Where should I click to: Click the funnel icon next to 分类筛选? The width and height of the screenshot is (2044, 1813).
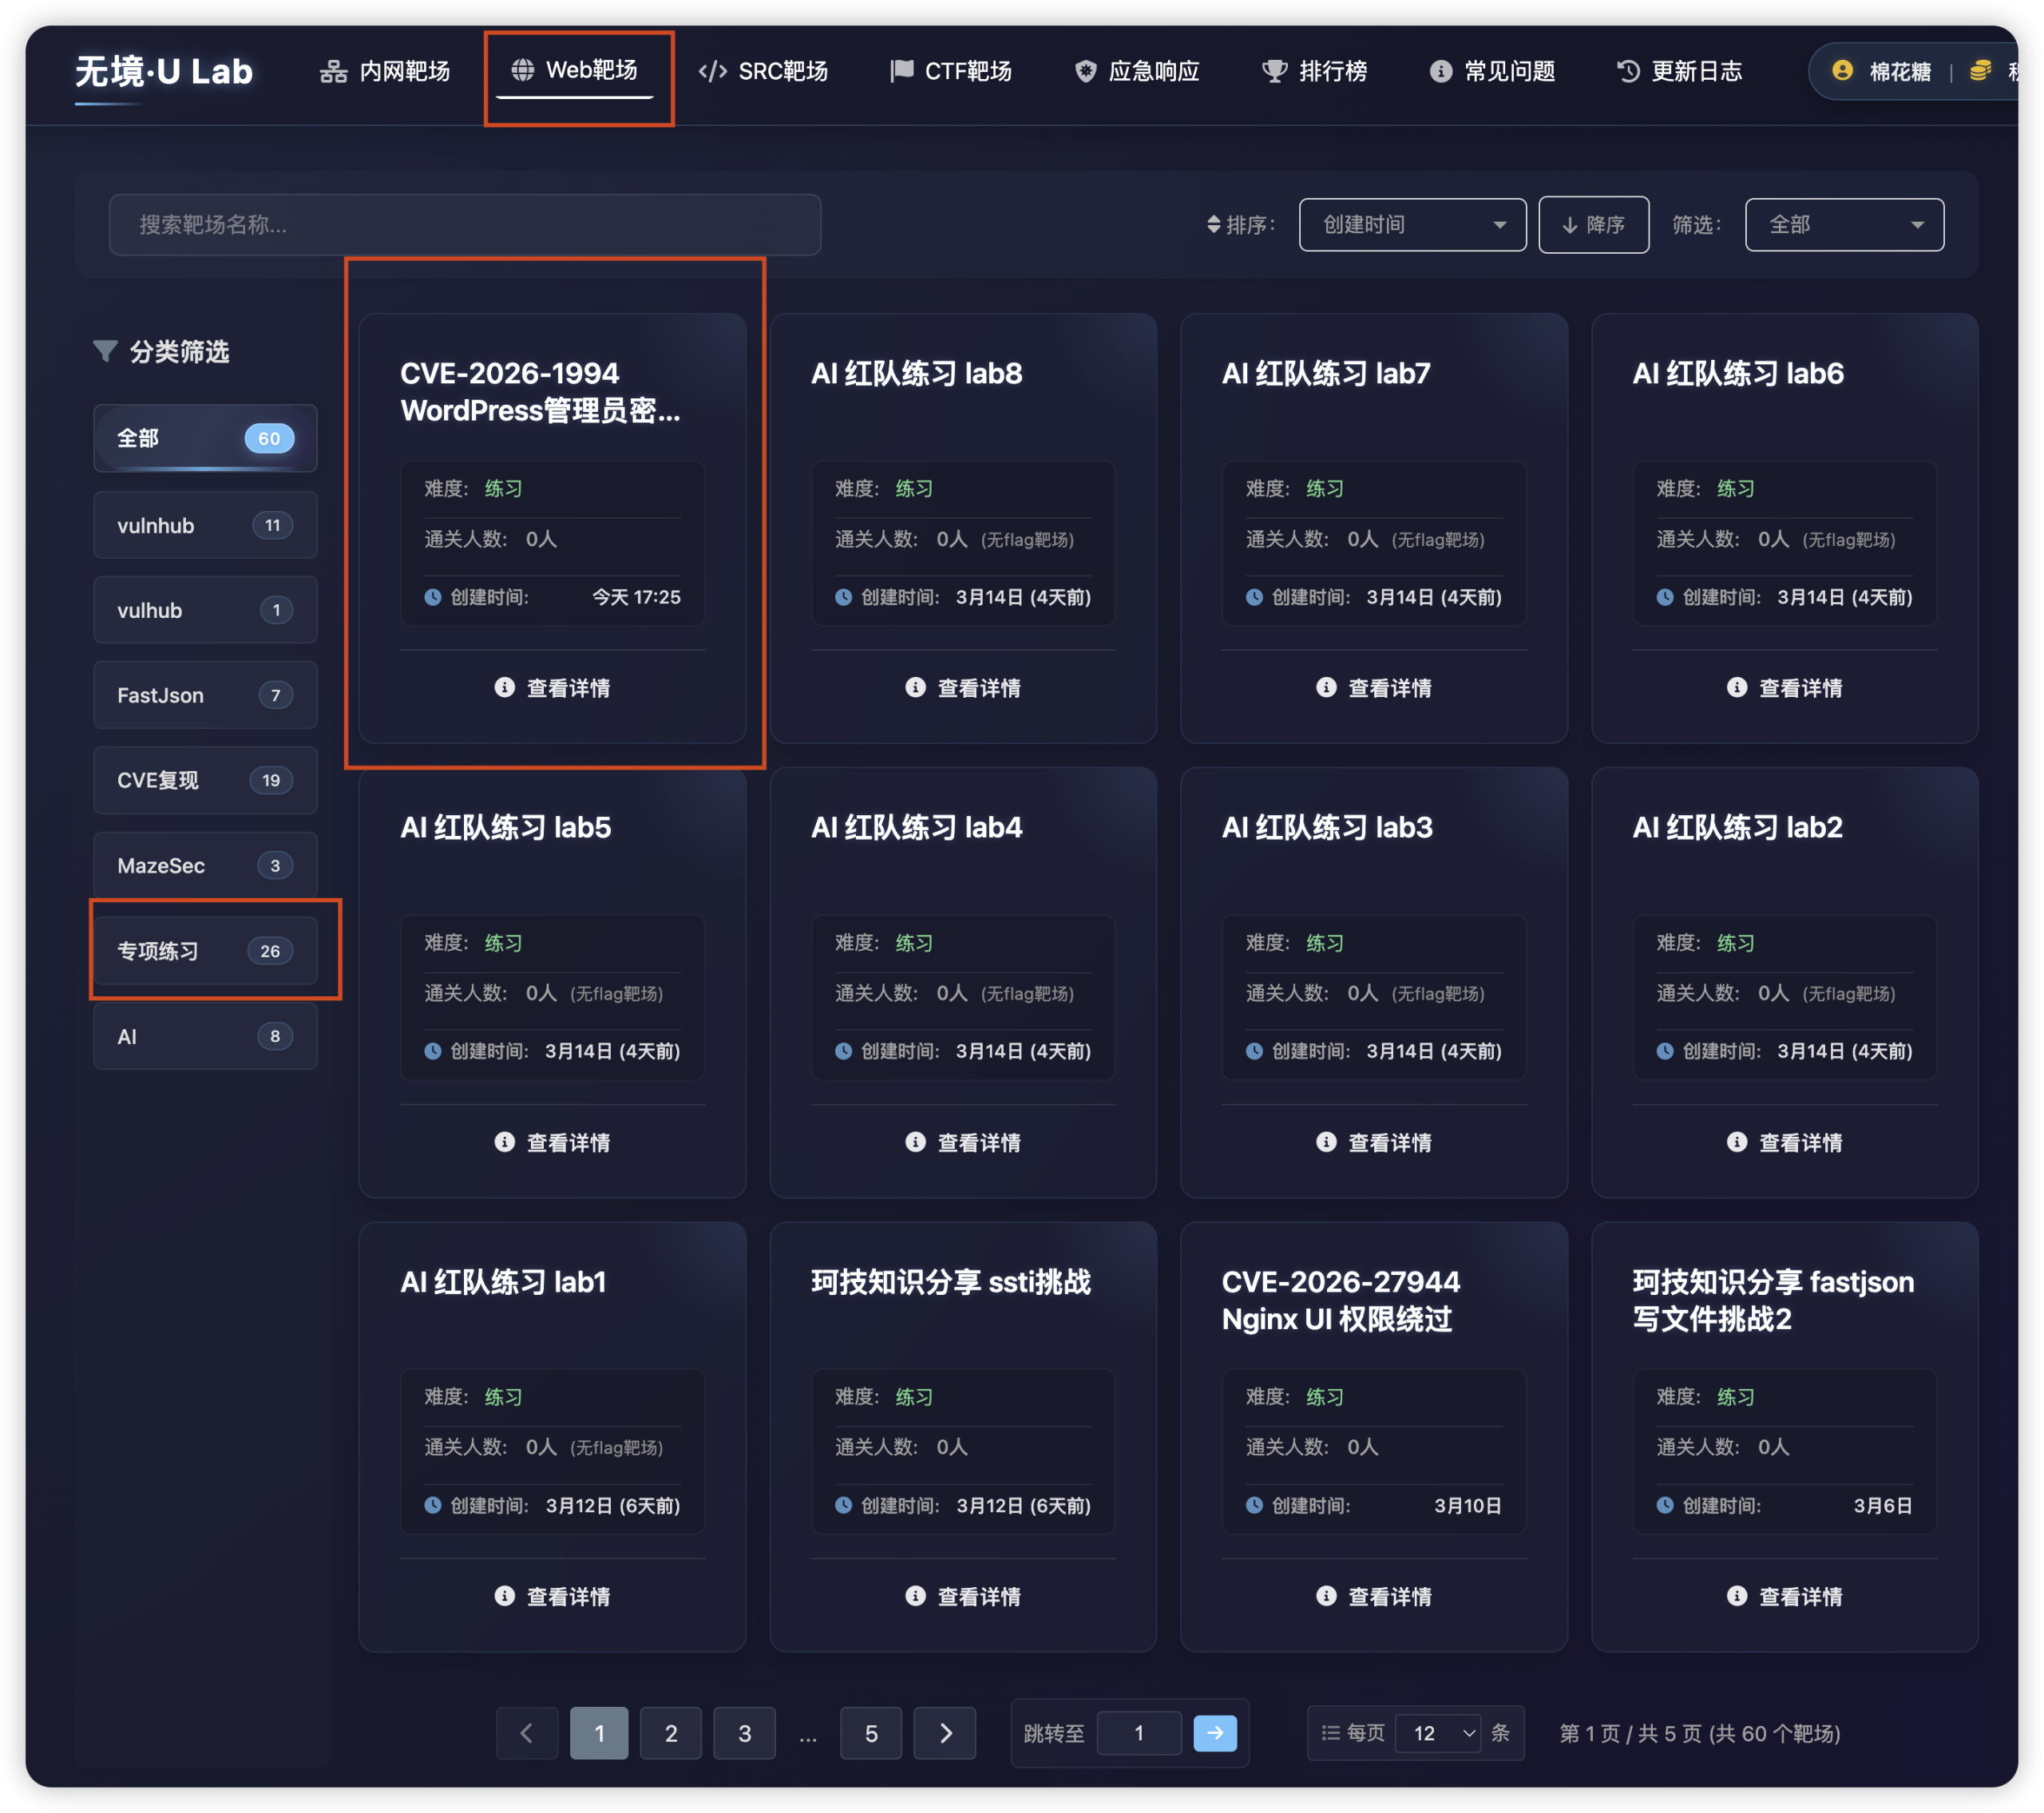(x=106, y=351)
